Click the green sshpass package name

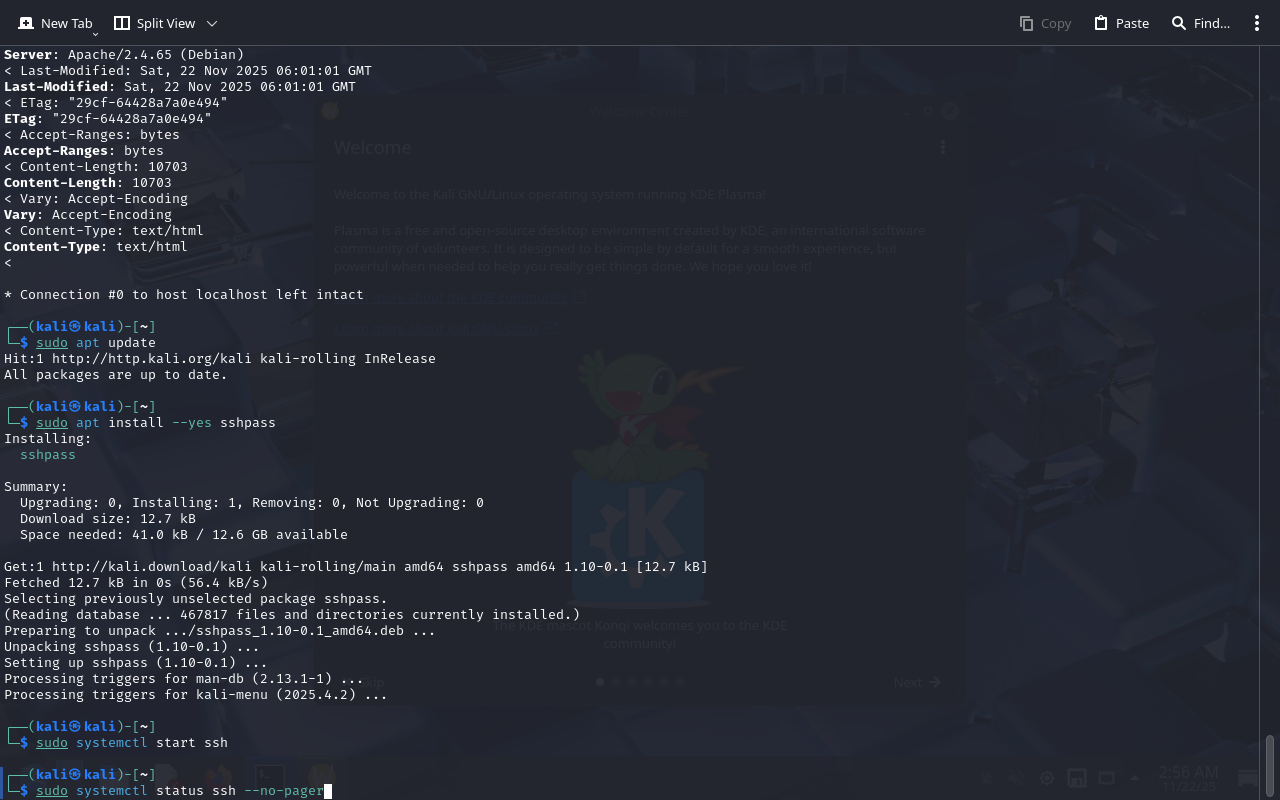(47, 454)
